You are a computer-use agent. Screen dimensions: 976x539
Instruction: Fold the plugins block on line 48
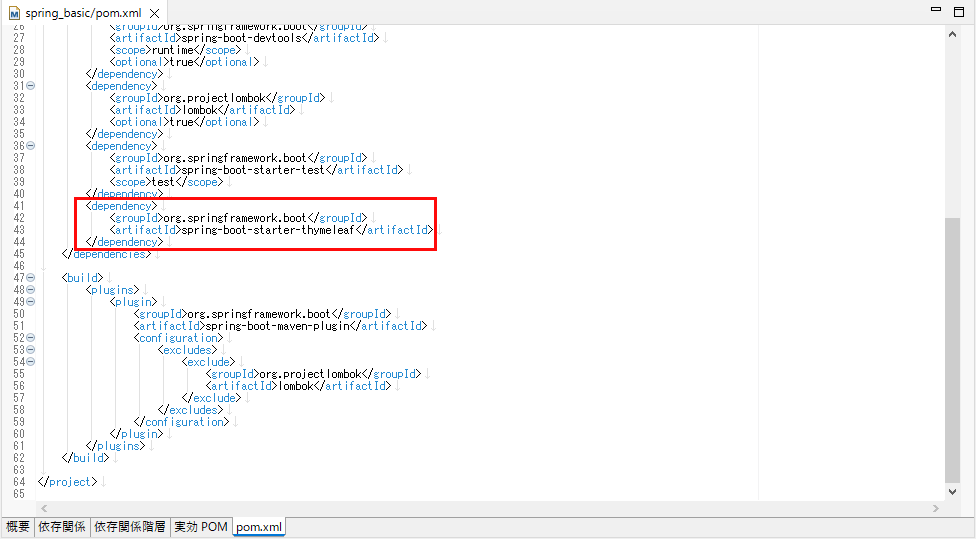click(x=31, y=290)
